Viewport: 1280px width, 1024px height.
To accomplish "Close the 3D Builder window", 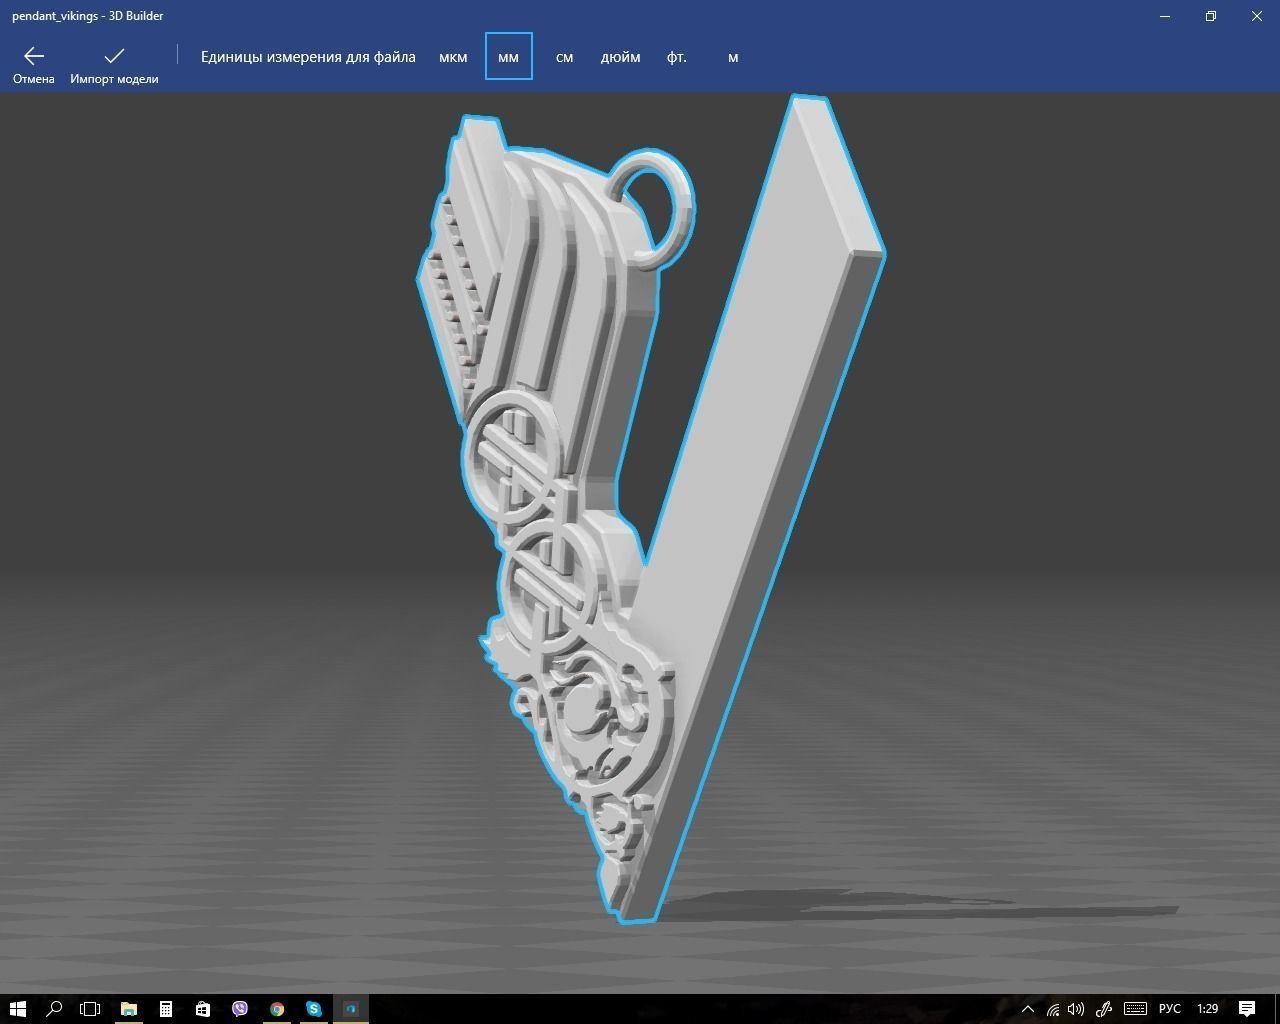I will click(x=1257, y=16).
